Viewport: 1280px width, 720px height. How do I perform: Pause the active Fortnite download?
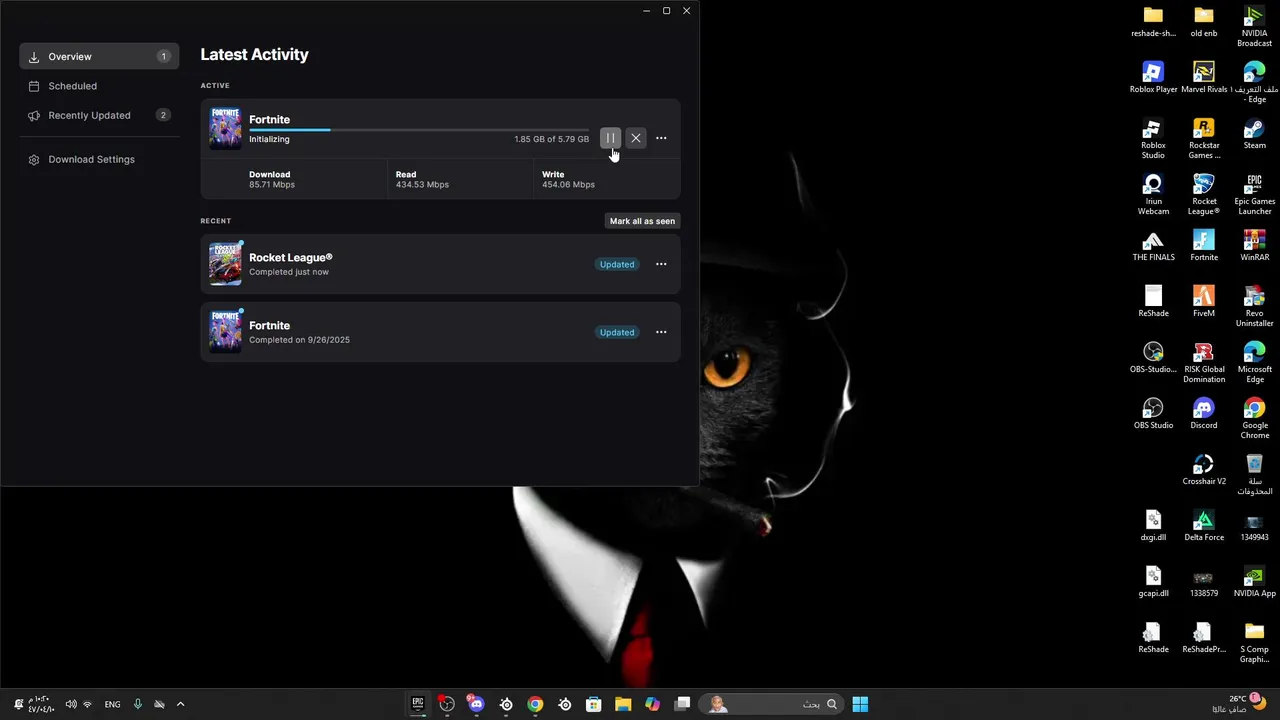(x=610, y=138)
